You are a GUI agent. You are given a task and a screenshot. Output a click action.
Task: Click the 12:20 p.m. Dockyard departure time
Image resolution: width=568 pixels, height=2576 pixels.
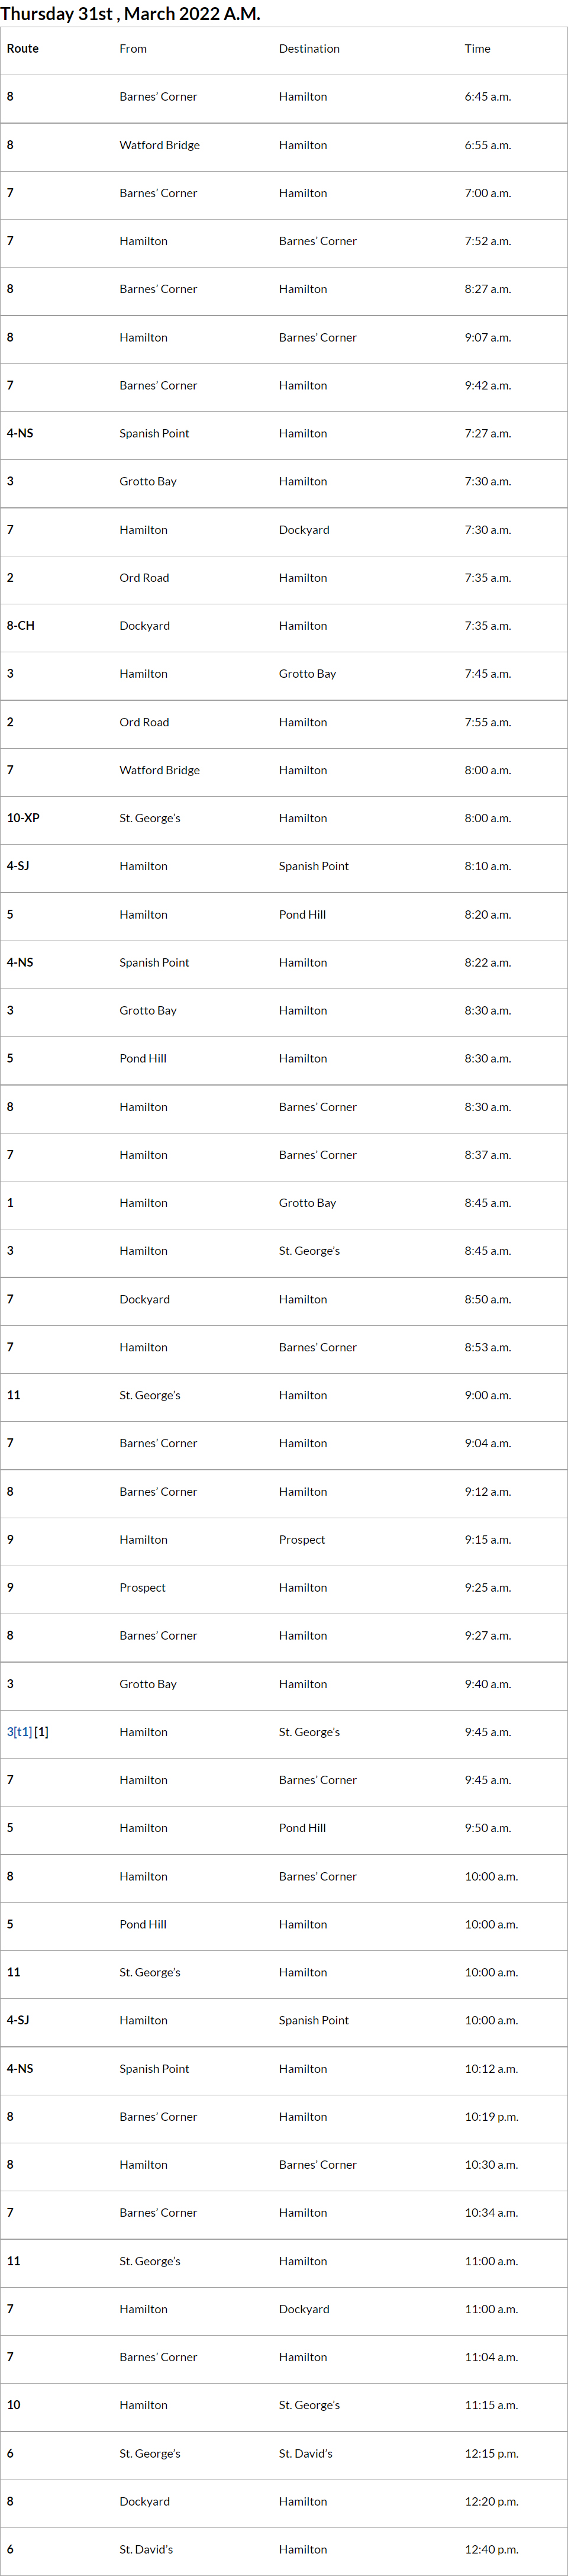pyautogui.click(x=491, y=2501)
